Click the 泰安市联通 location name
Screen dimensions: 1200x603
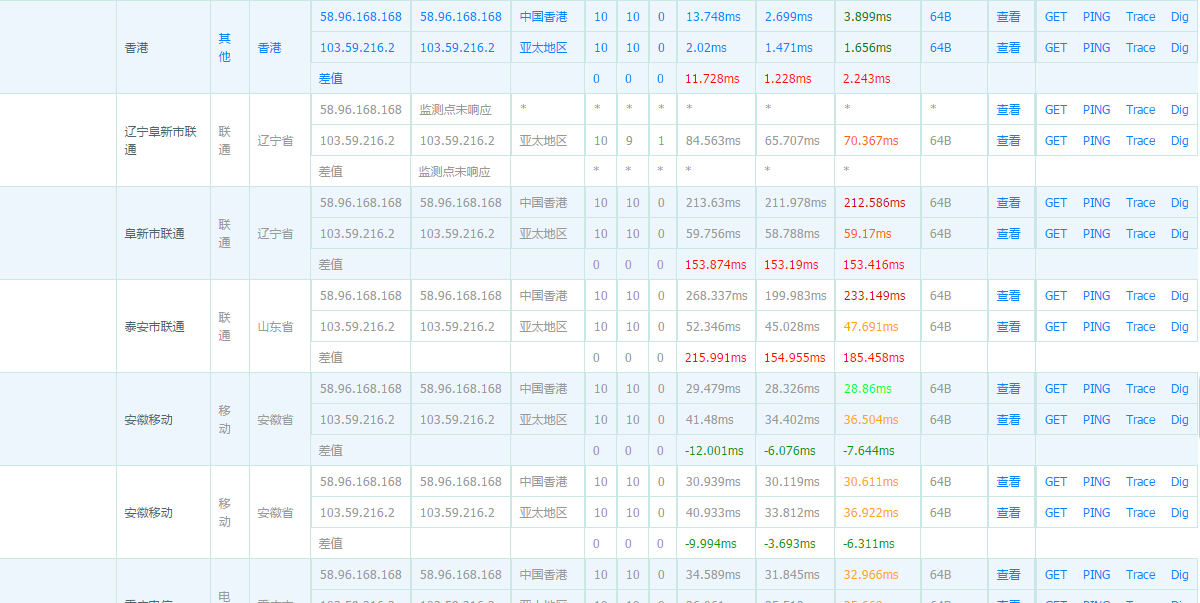click(x=155, y=327)
